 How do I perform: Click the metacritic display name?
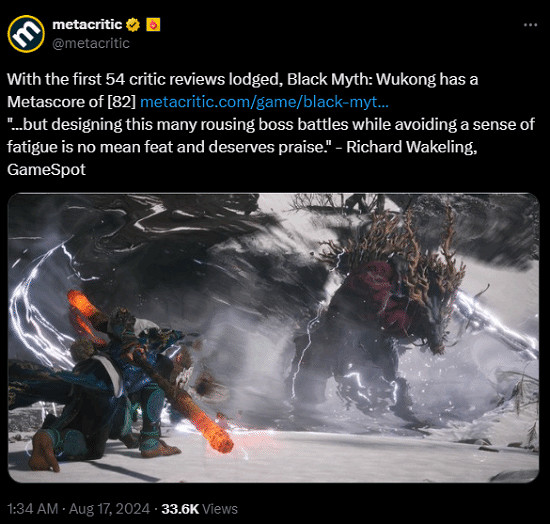tap(87, 25)
